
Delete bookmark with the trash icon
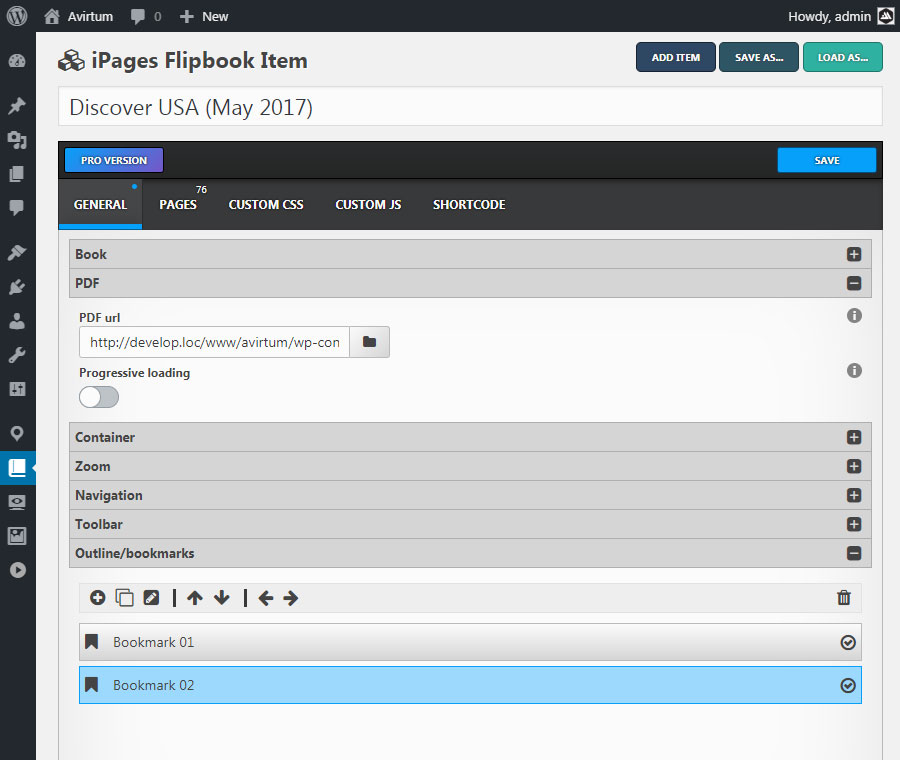(x=844, y=598)
